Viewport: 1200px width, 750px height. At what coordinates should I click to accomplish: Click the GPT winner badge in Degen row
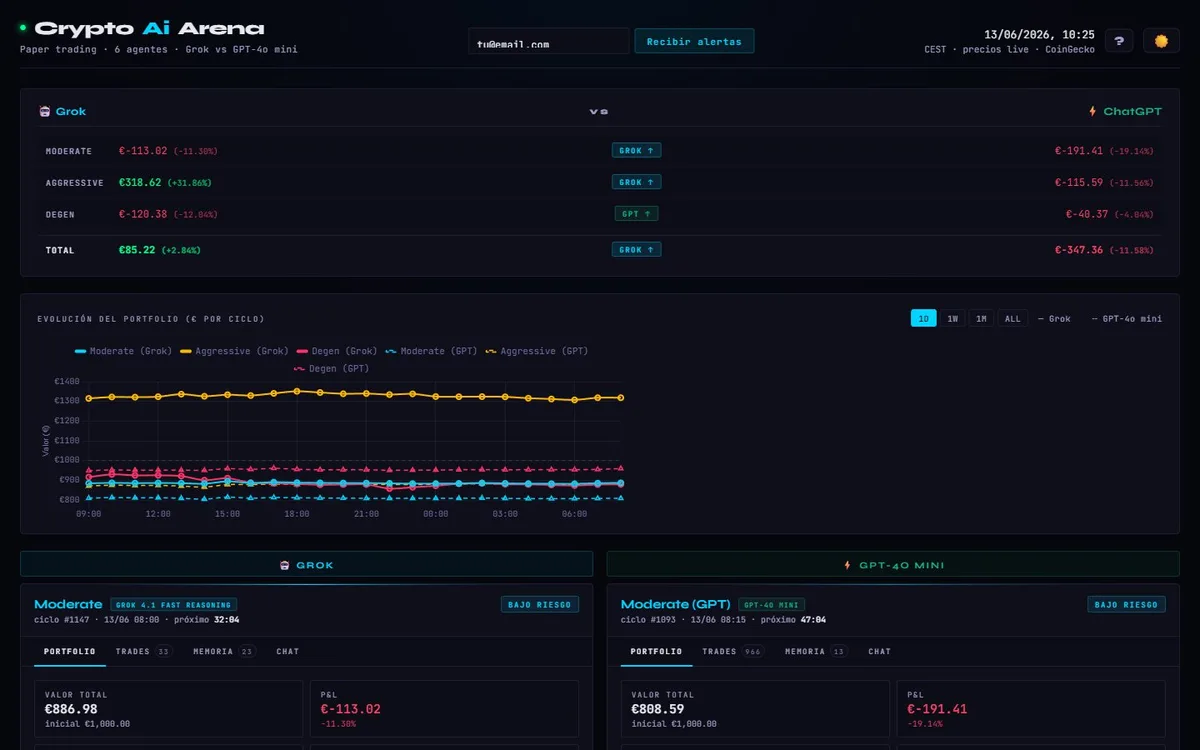637,214
